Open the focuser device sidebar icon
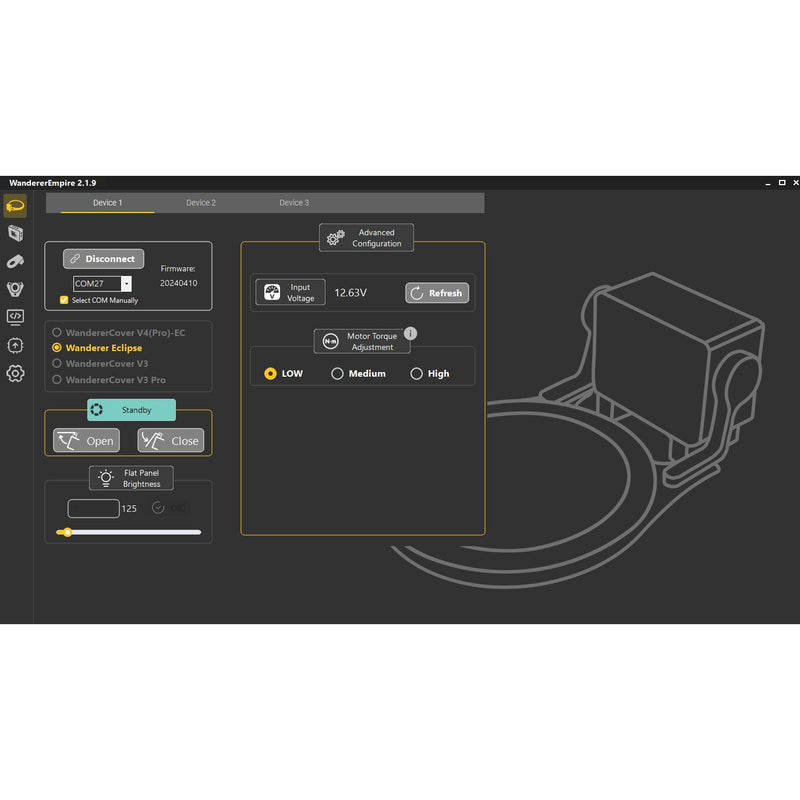Screen dimensions: 800x800 [15, 289]
